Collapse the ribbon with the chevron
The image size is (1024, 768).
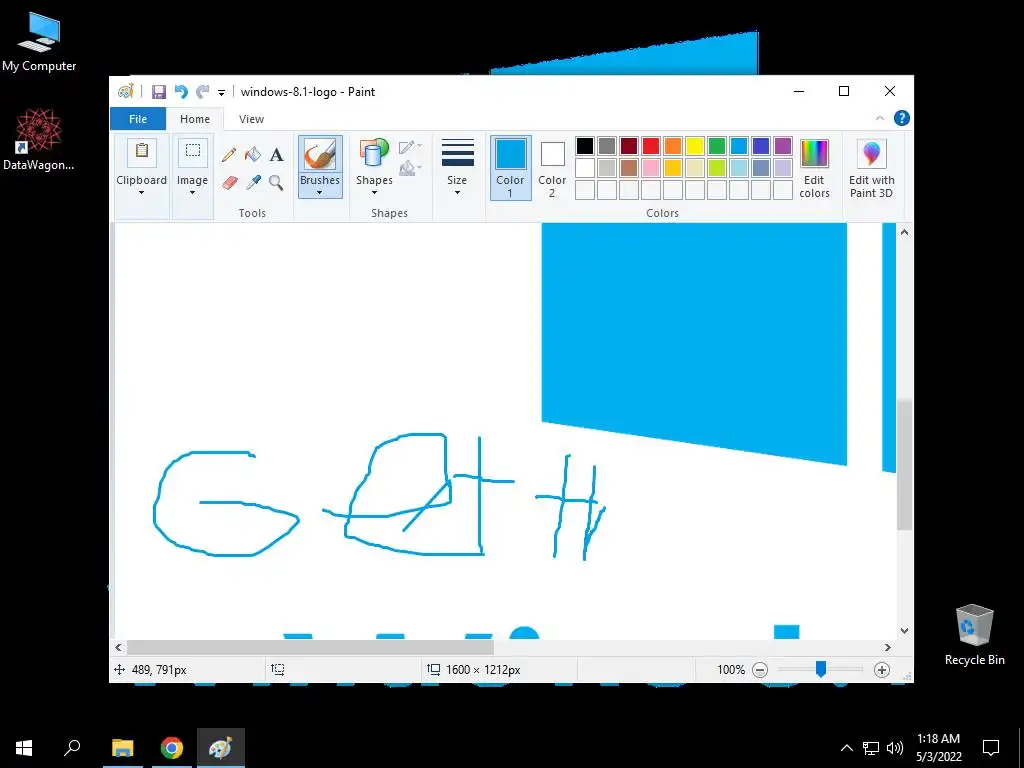pos(880,118)
